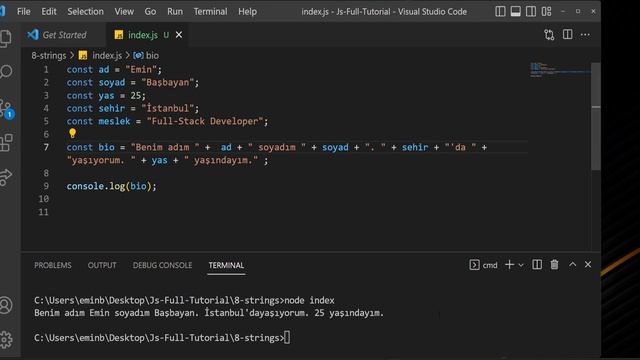The width and height of the screenshot is (640, 360).
Task: Kill the terminal with trash icon
Action: click(554, 265)
